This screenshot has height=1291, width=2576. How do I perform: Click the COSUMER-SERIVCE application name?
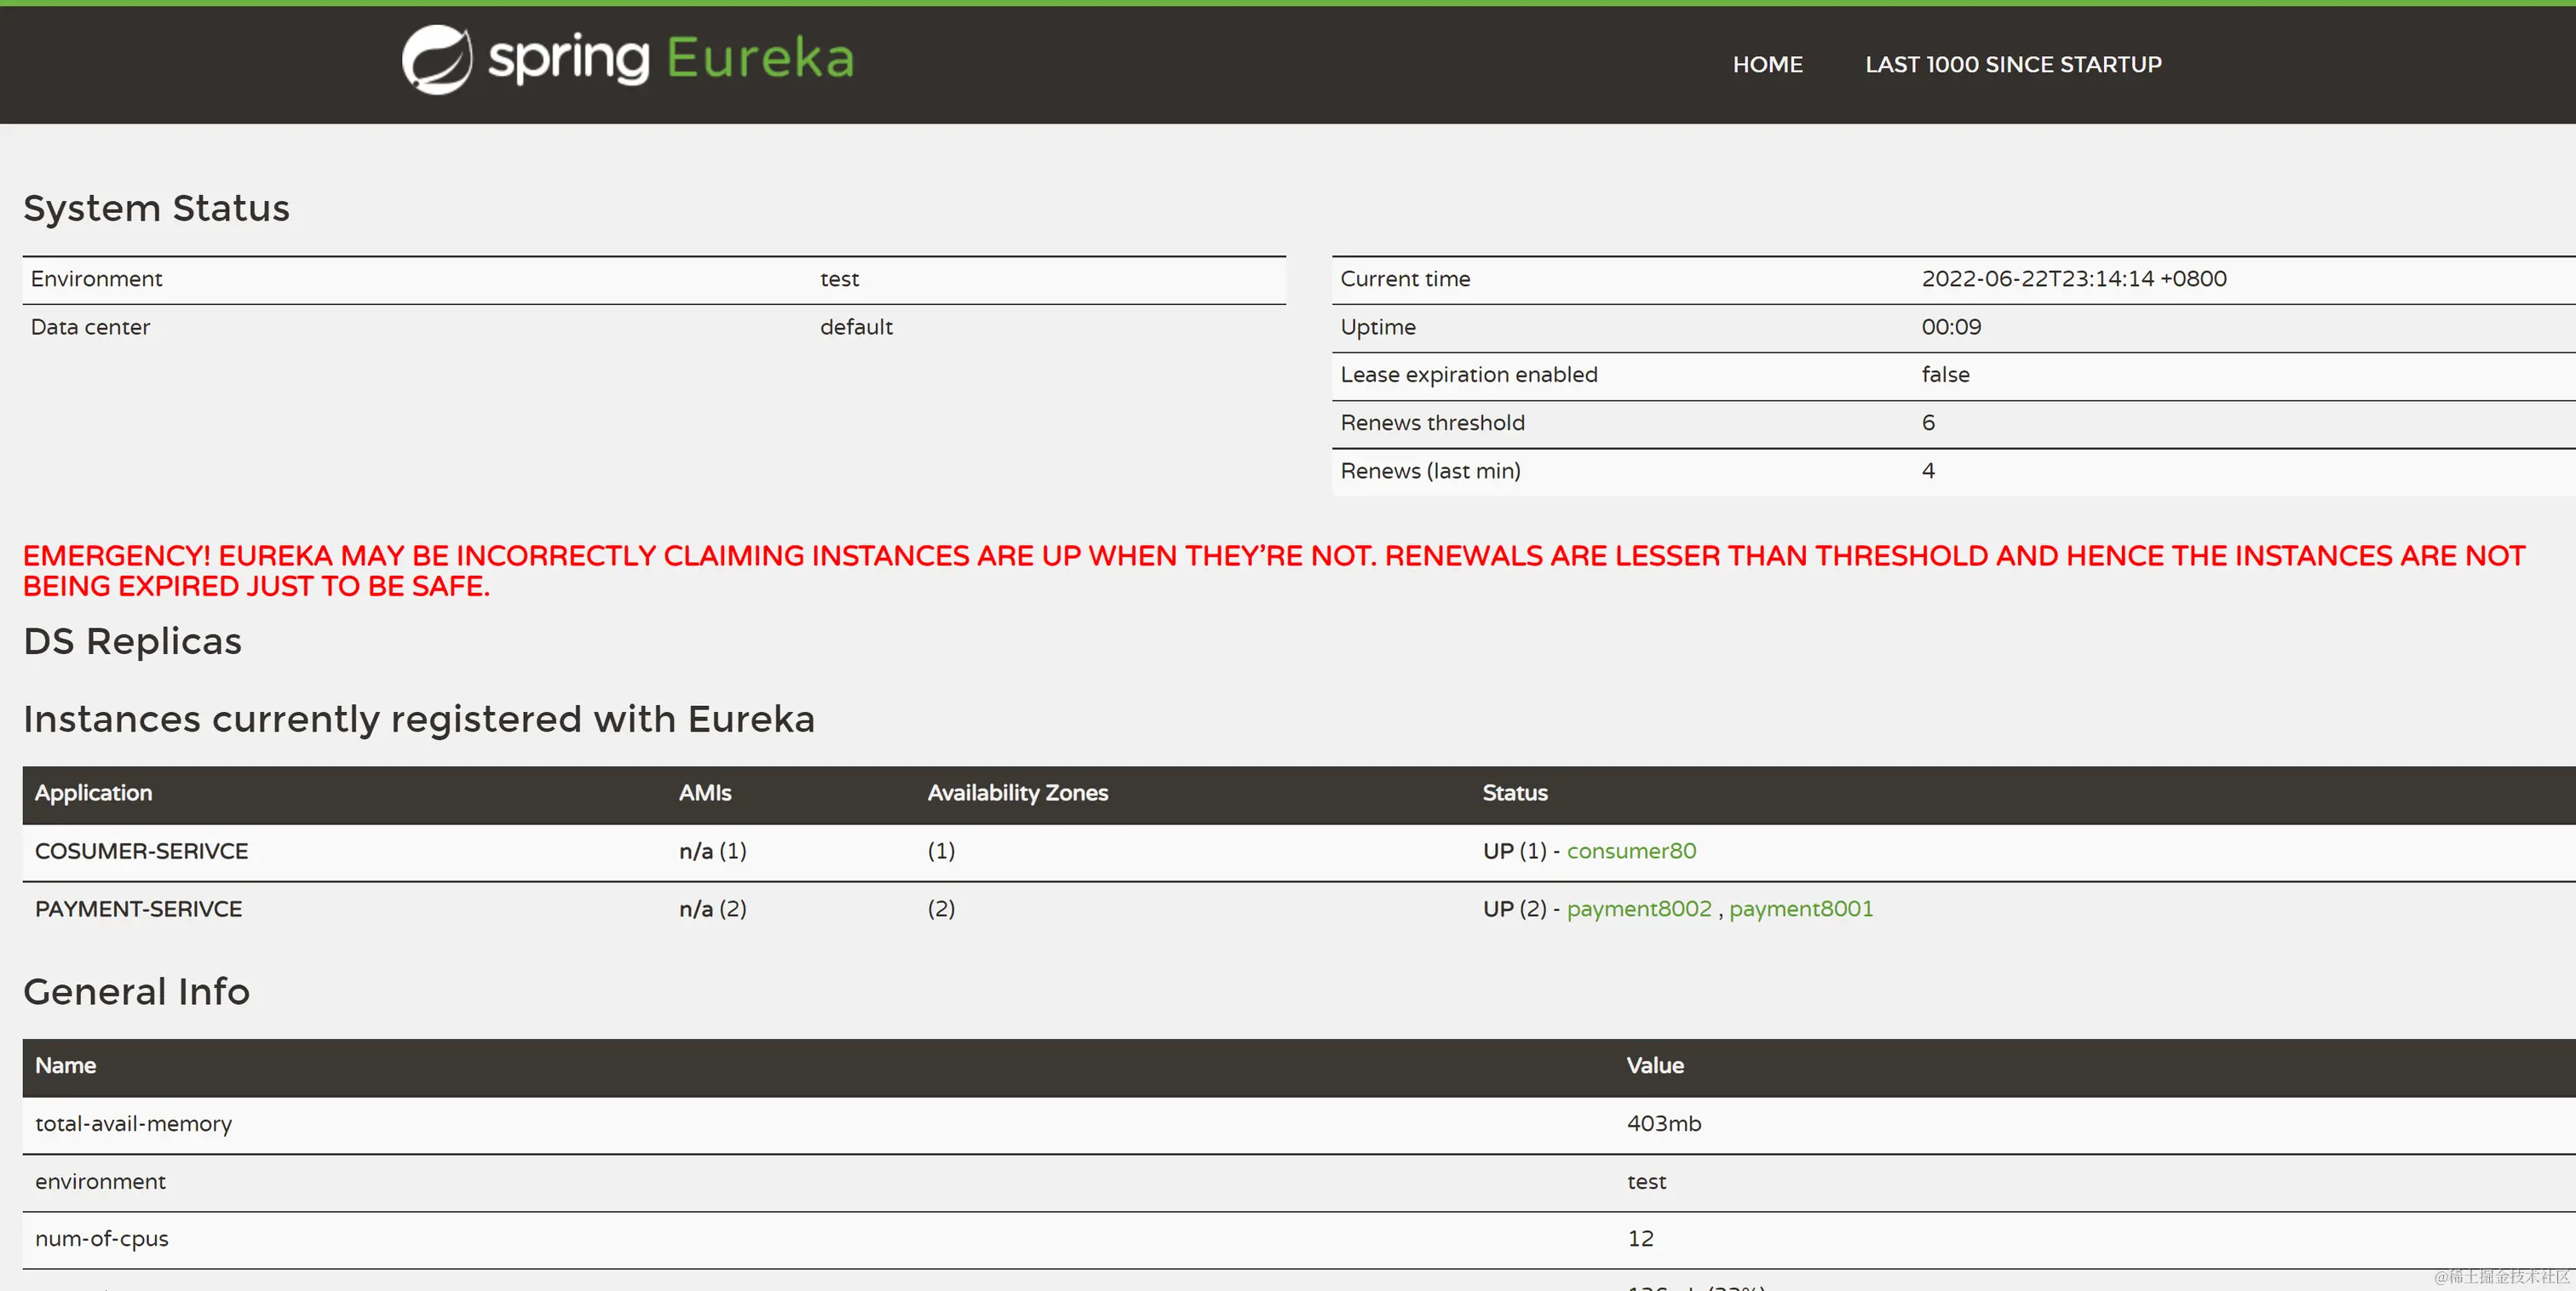tap(141, 851)
